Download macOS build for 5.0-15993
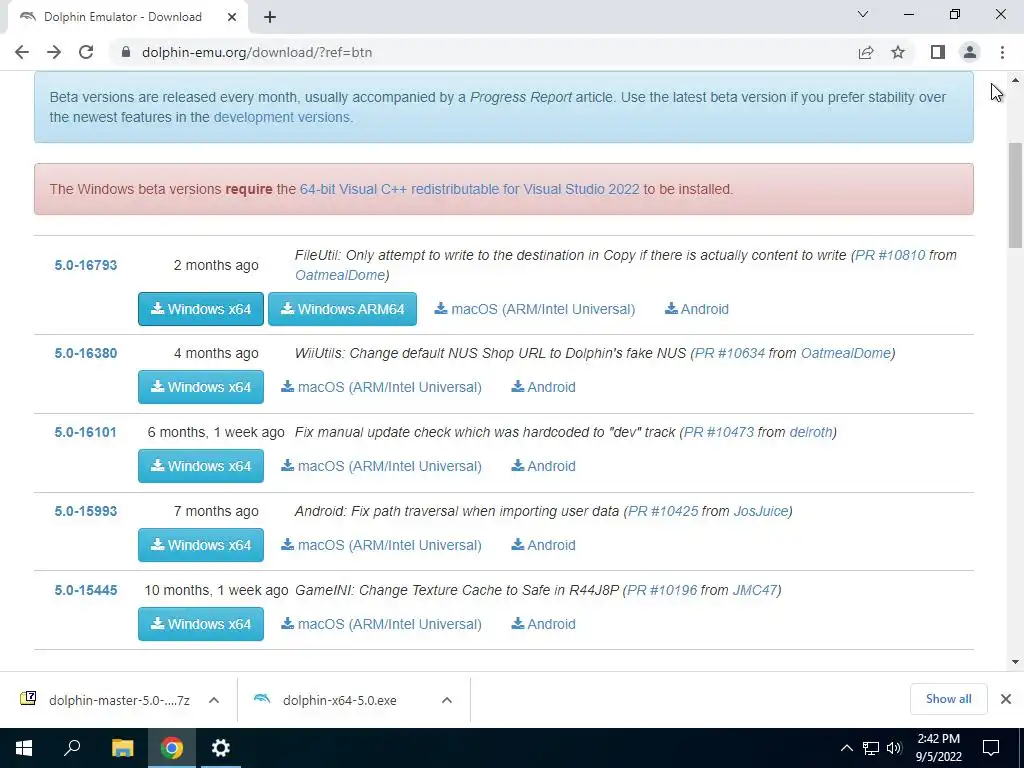Screen dimensions: 1024x768 [381, 545]
